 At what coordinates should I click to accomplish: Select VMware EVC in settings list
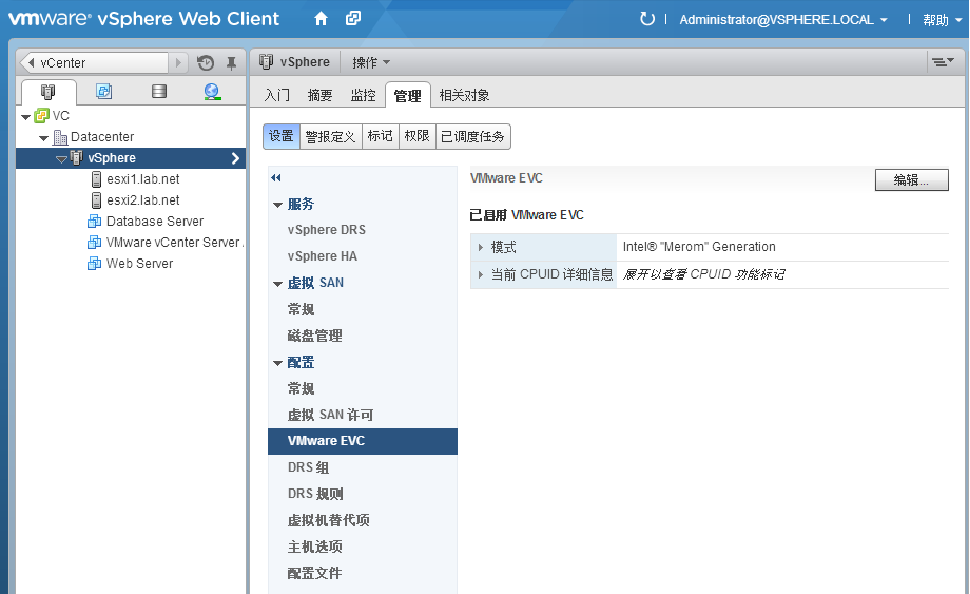[x=363, y=441]
